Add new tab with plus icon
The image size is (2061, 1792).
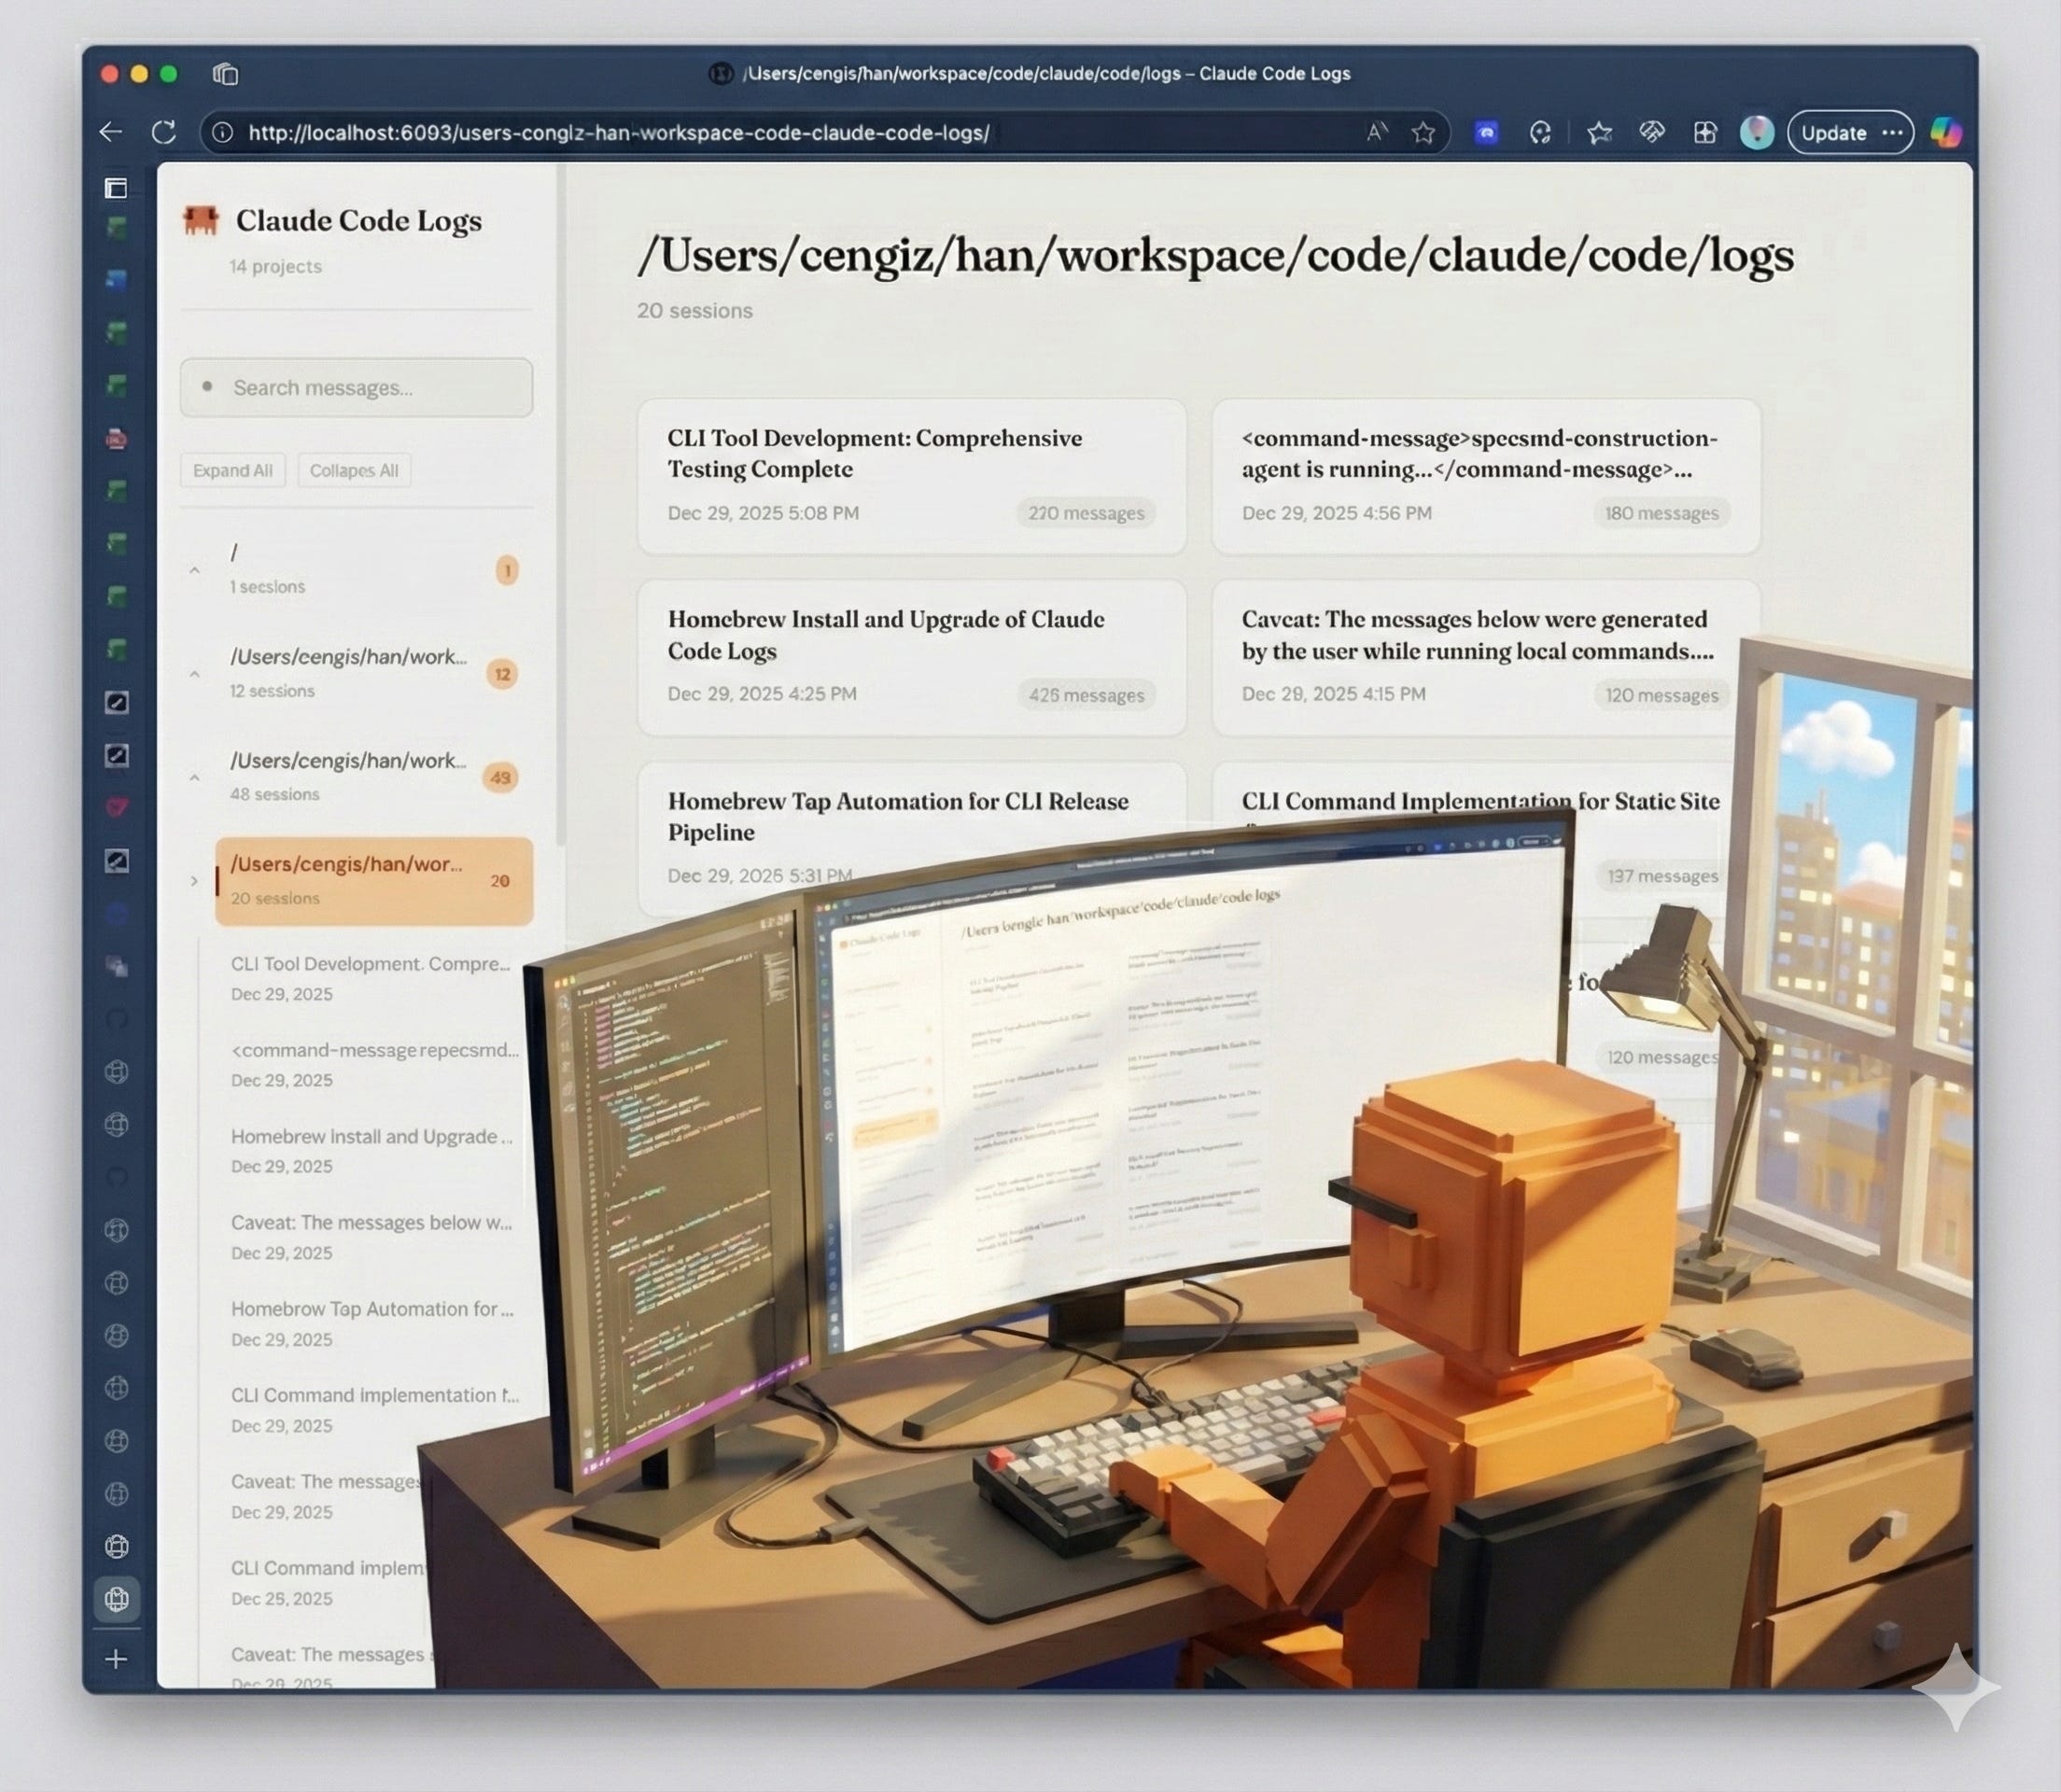click(x=116, y=1659)
